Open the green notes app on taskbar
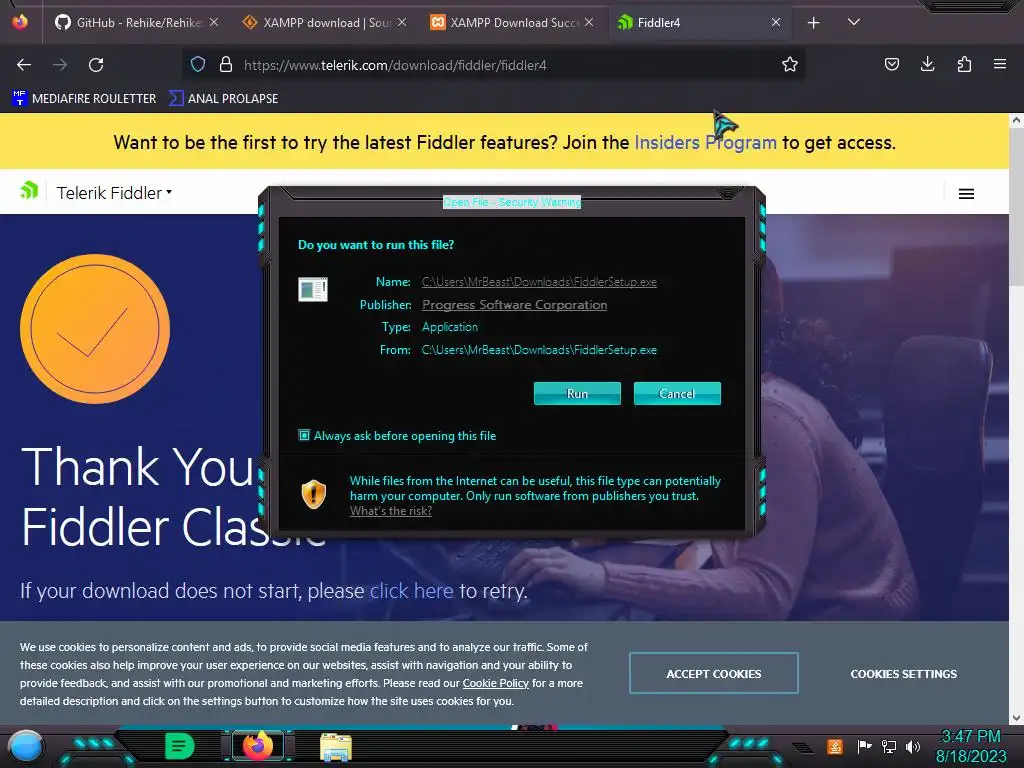This screenshot has height=768, width=1024. click(180, 746)
